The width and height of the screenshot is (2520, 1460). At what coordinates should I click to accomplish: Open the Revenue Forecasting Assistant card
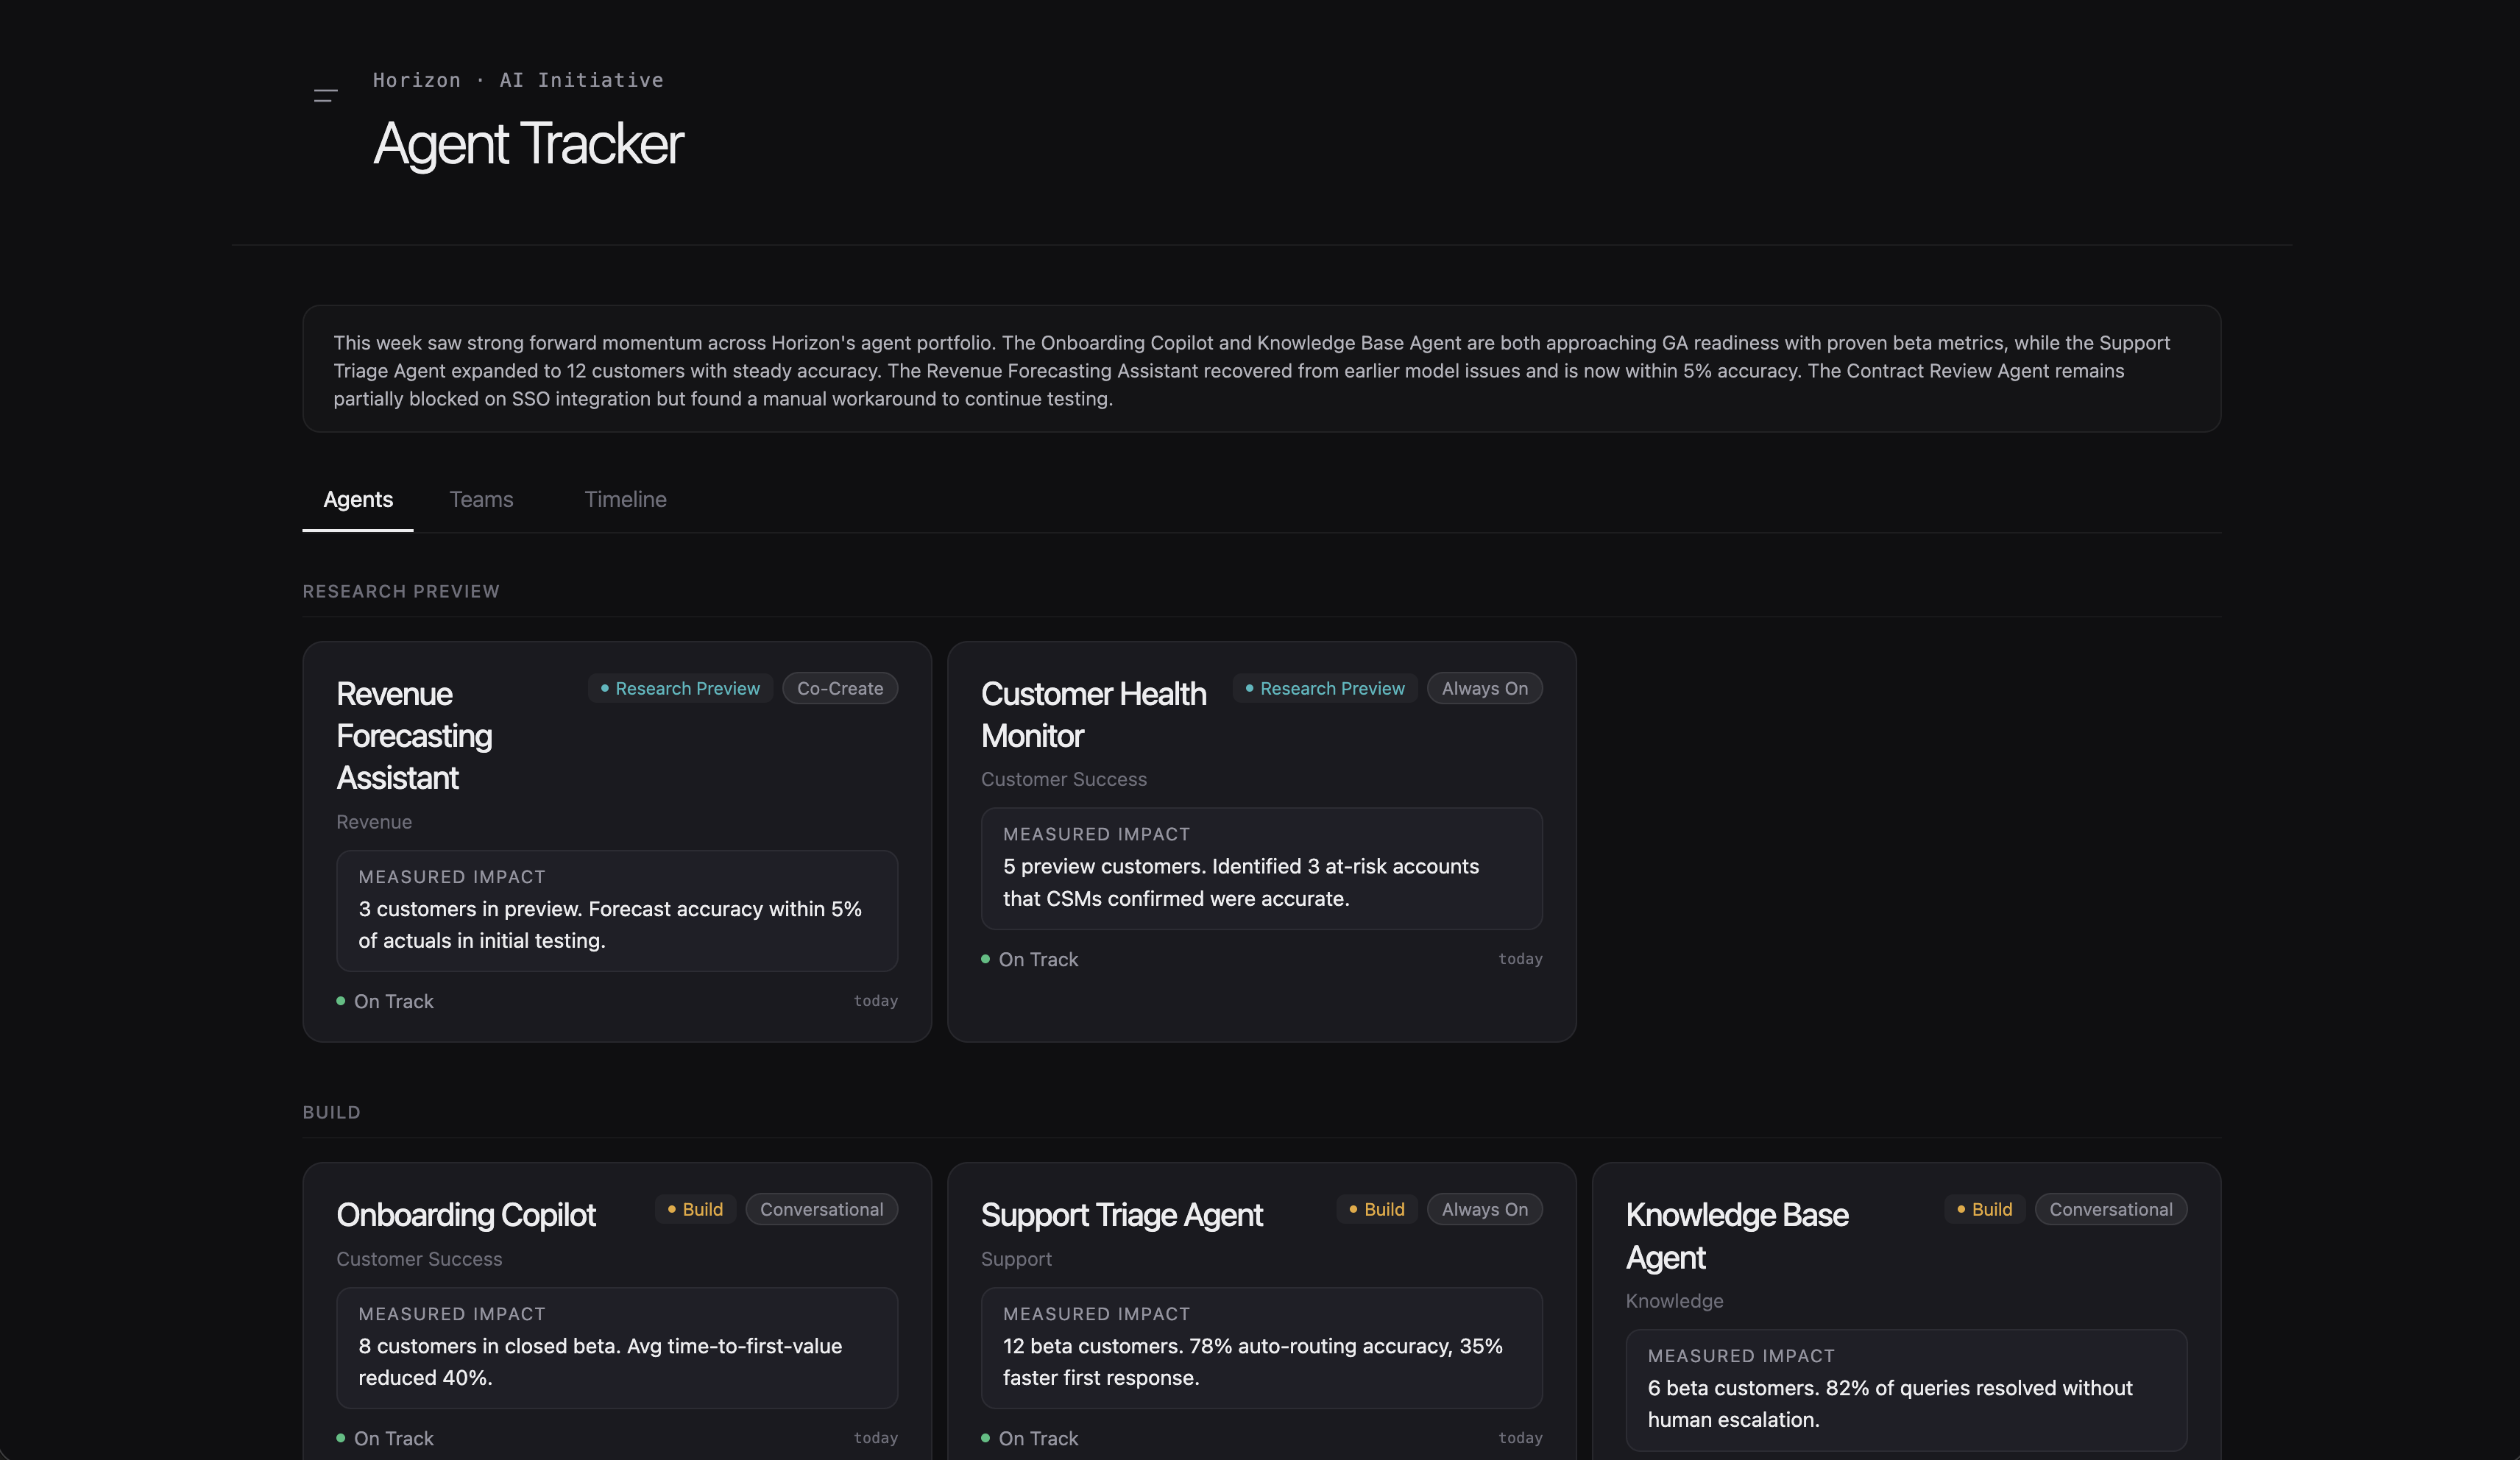click(x=414, y=736)
